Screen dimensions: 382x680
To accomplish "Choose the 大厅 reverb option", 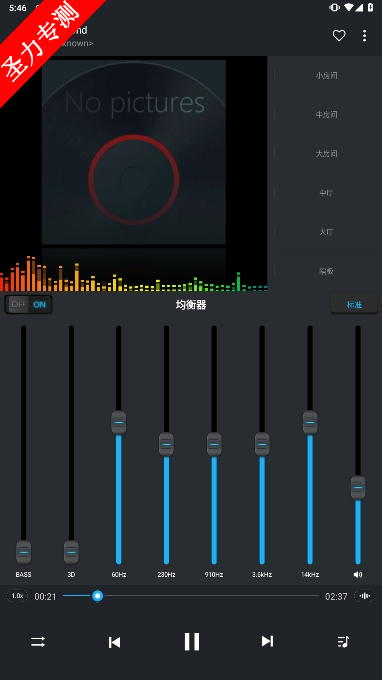I will pyautogui.click(x=326, y=232).
